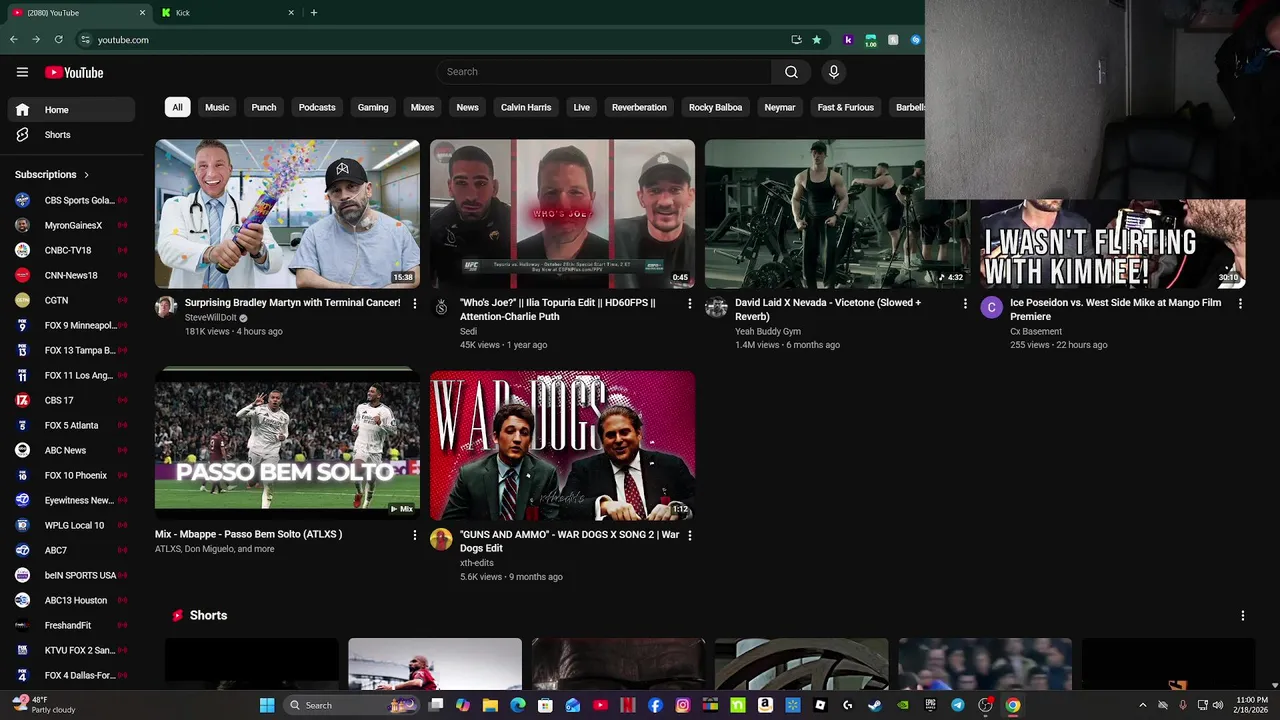
Task: Open Yeah Buddy Gym channel link
Action: pos(768,331)
